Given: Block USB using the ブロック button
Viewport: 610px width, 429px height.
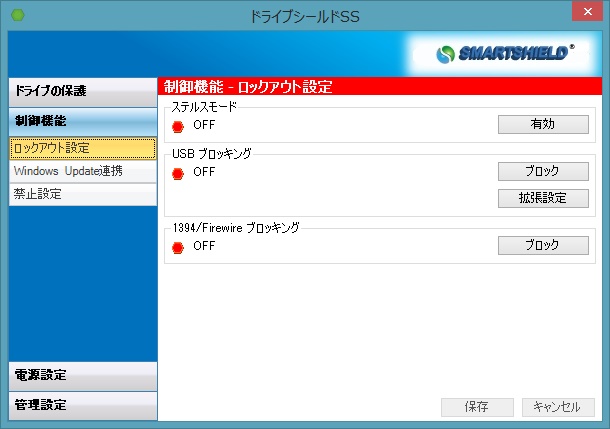Looking at the screenshot, I should [543, 171].
